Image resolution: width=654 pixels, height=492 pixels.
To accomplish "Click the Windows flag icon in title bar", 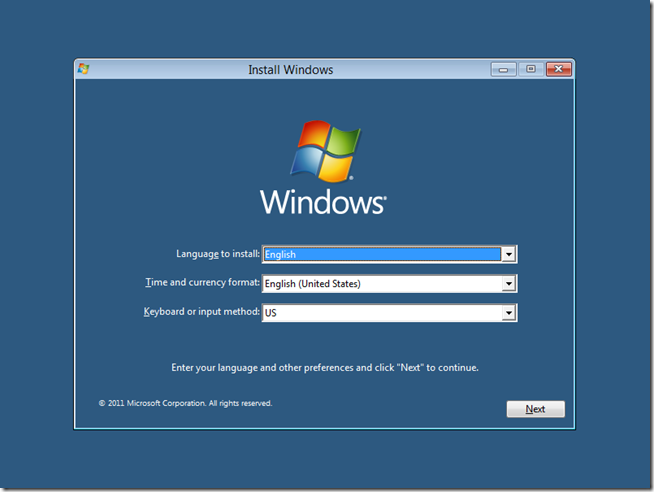I will 83,69.
